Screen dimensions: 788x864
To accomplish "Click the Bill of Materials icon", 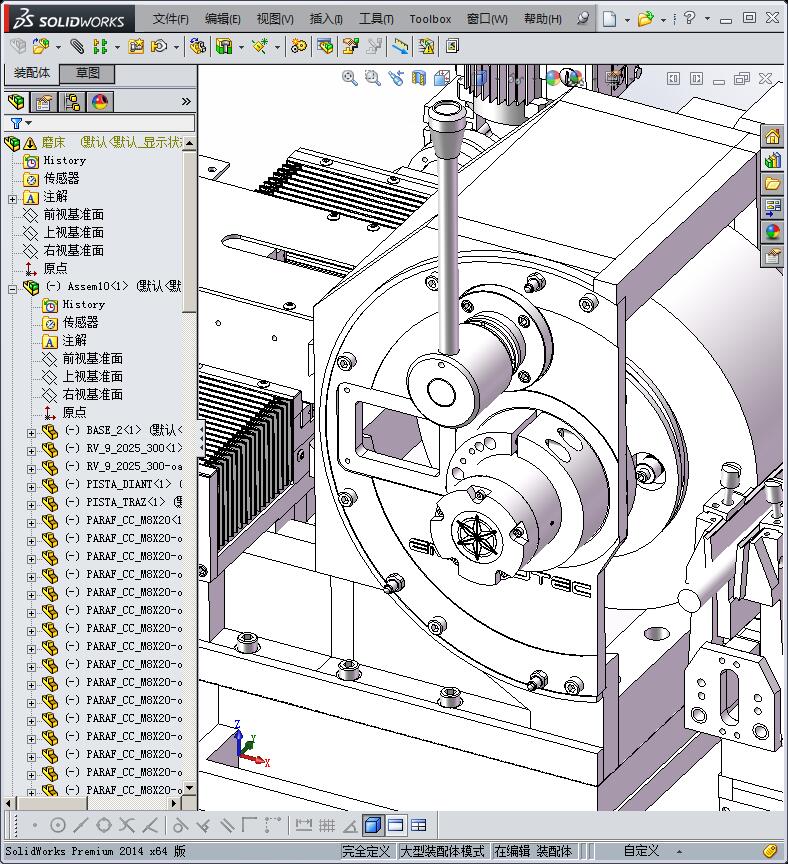I will coord(325,46).
